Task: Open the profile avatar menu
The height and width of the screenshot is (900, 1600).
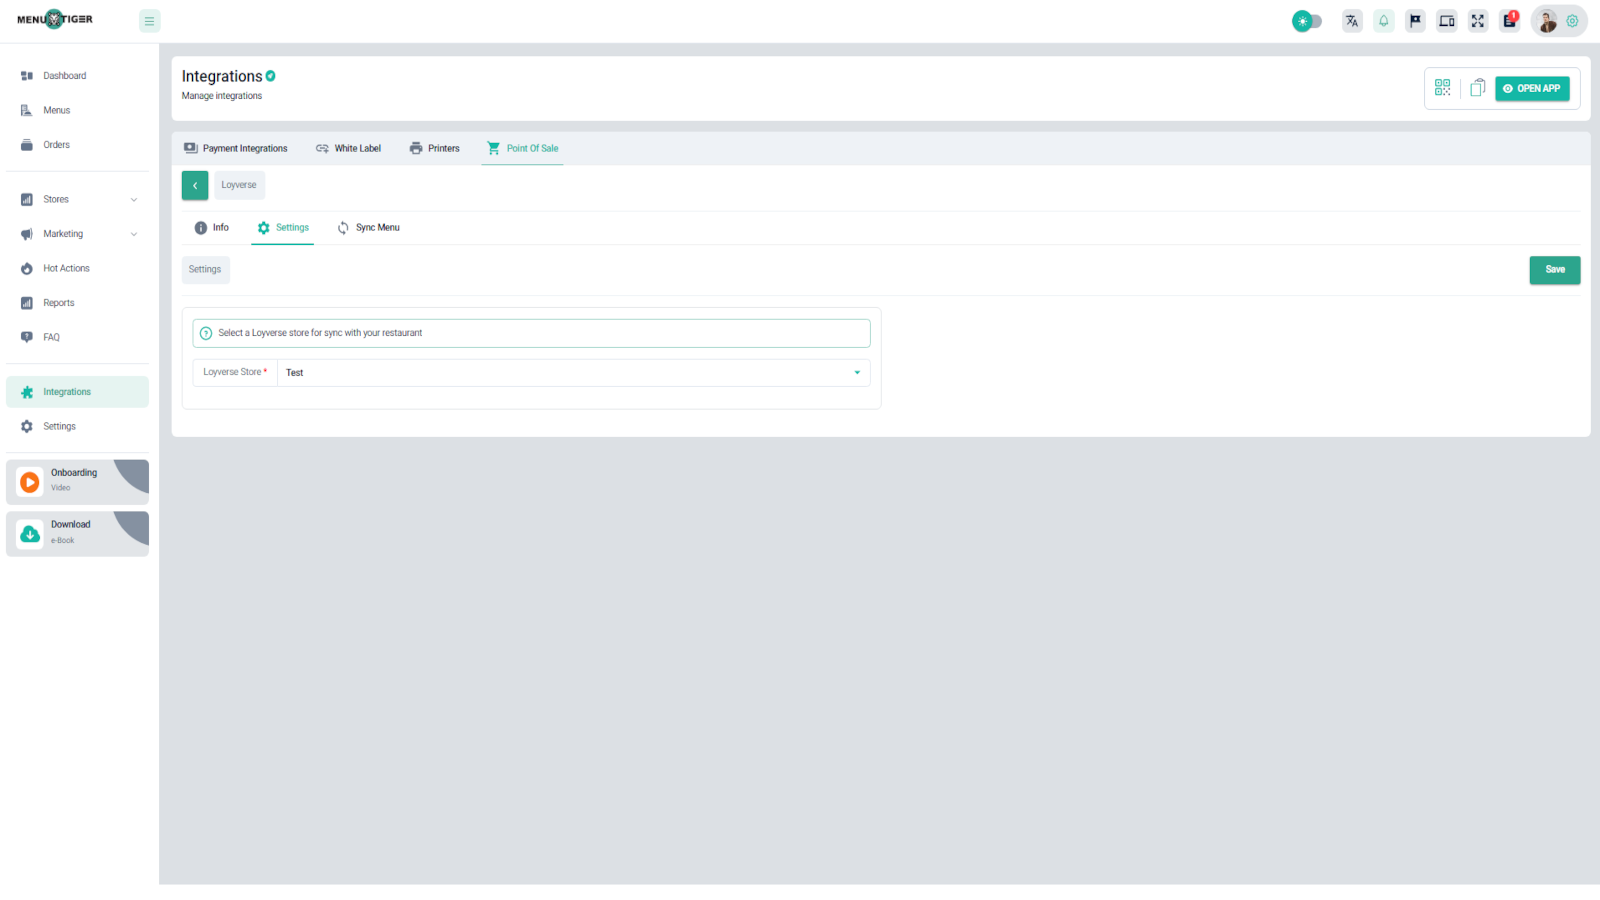Action: tap(1547, 21)
